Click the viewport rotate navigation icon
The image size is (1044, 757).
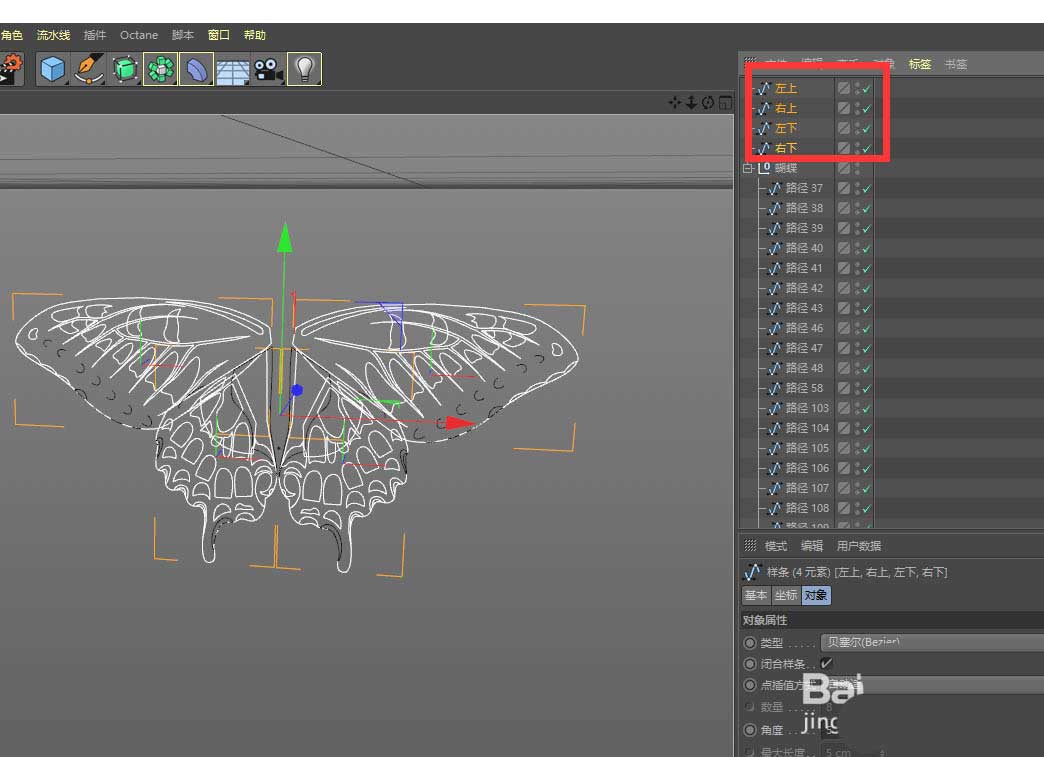[708, 103]
